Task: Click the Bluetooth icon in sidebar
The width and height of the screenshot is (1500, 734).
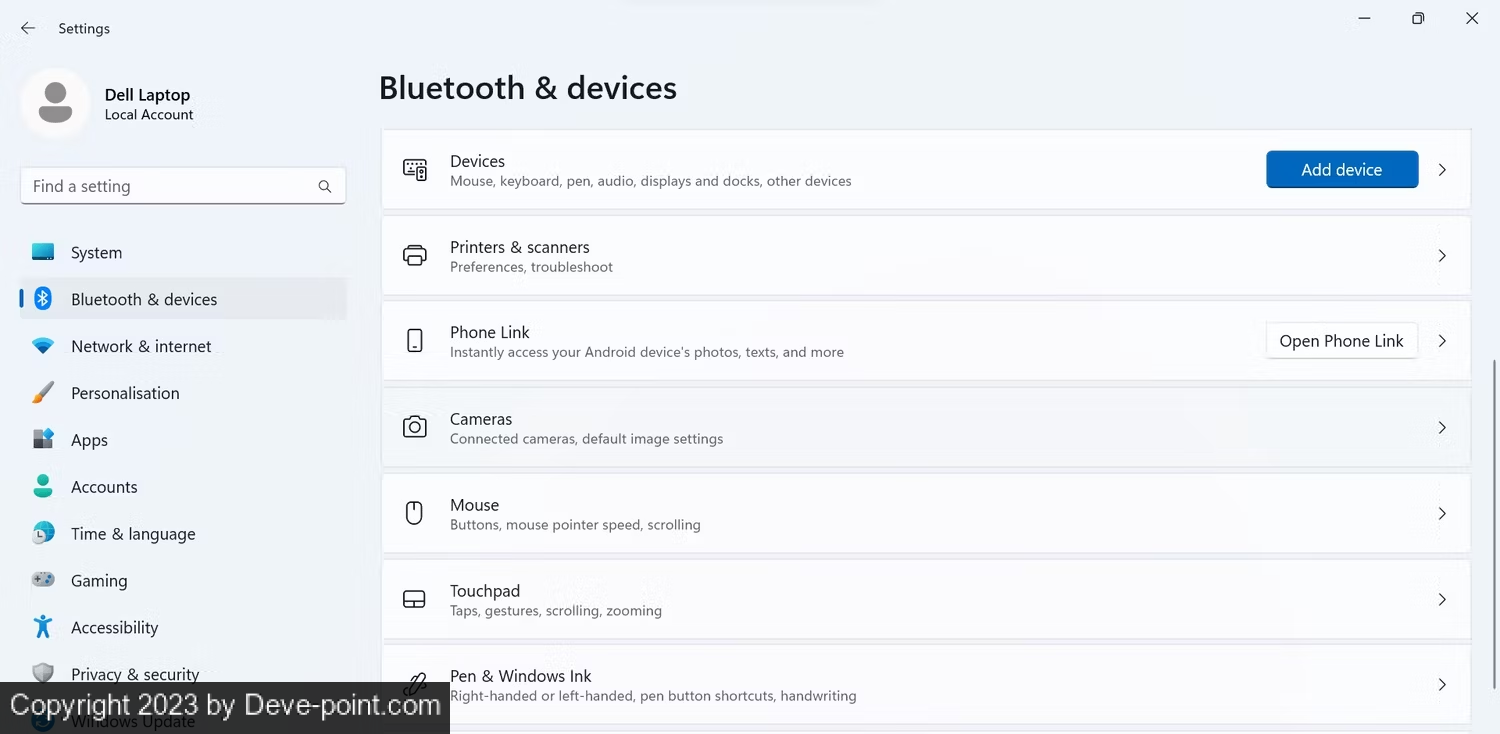Action: pyautogui.click(x=43, y=299)
